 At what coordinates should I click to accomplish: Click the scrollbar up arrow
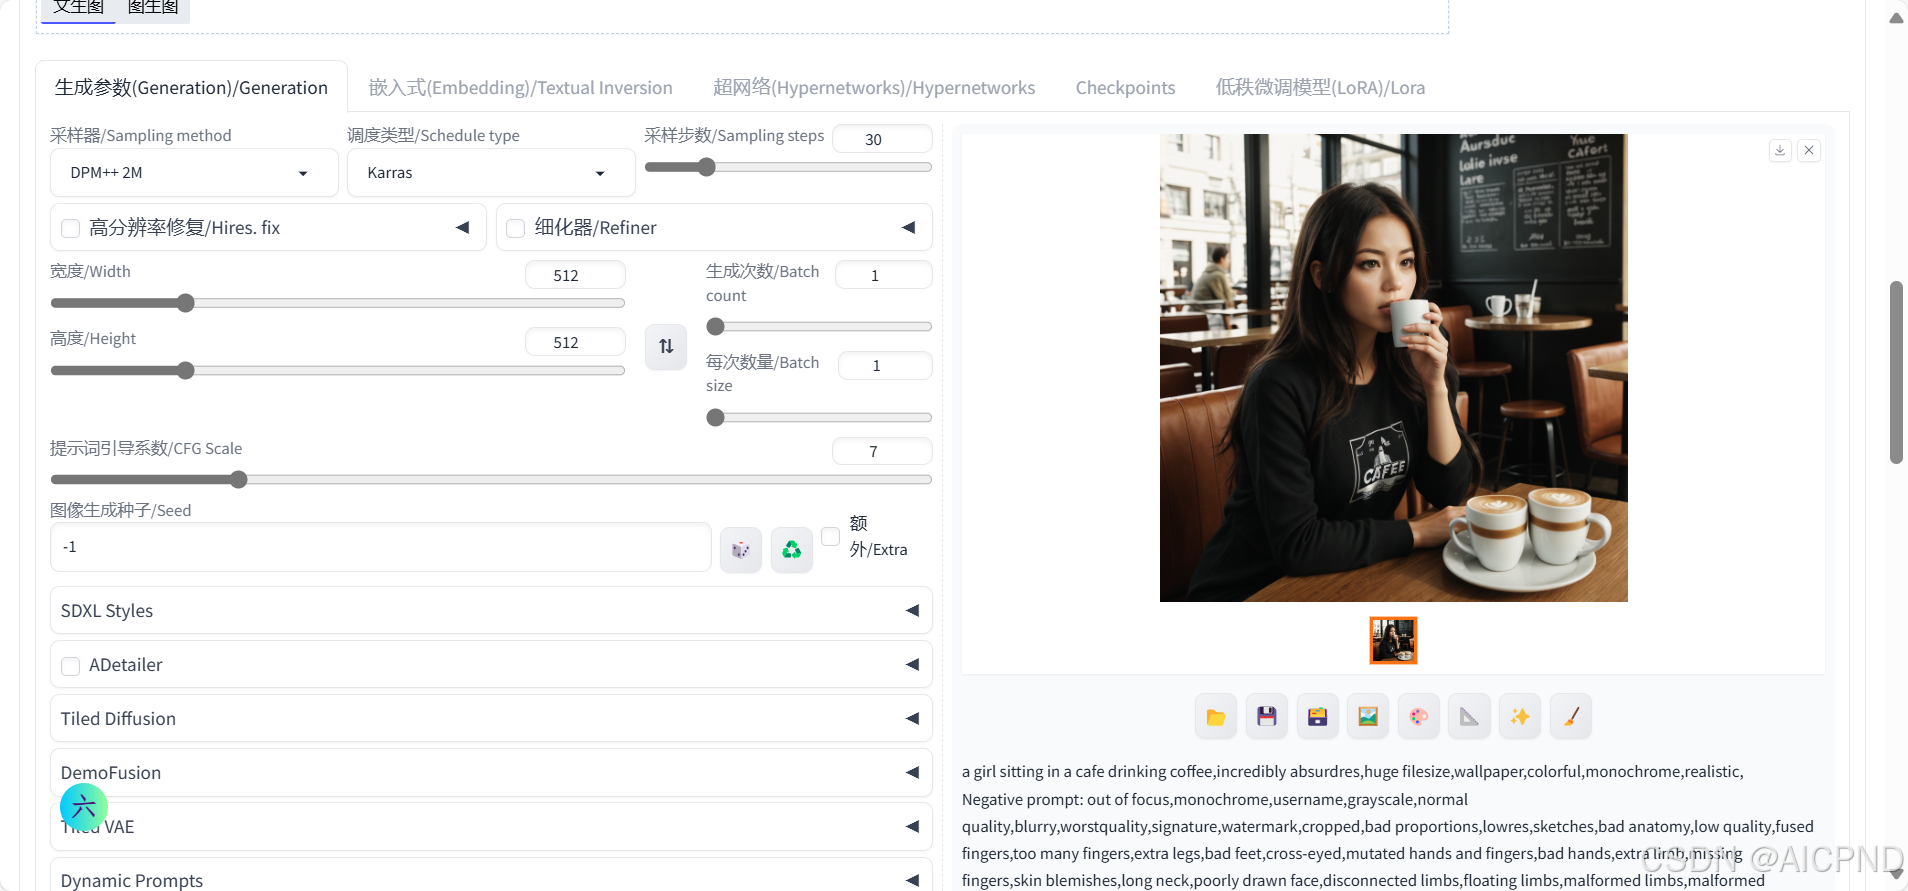(1896, 18)
